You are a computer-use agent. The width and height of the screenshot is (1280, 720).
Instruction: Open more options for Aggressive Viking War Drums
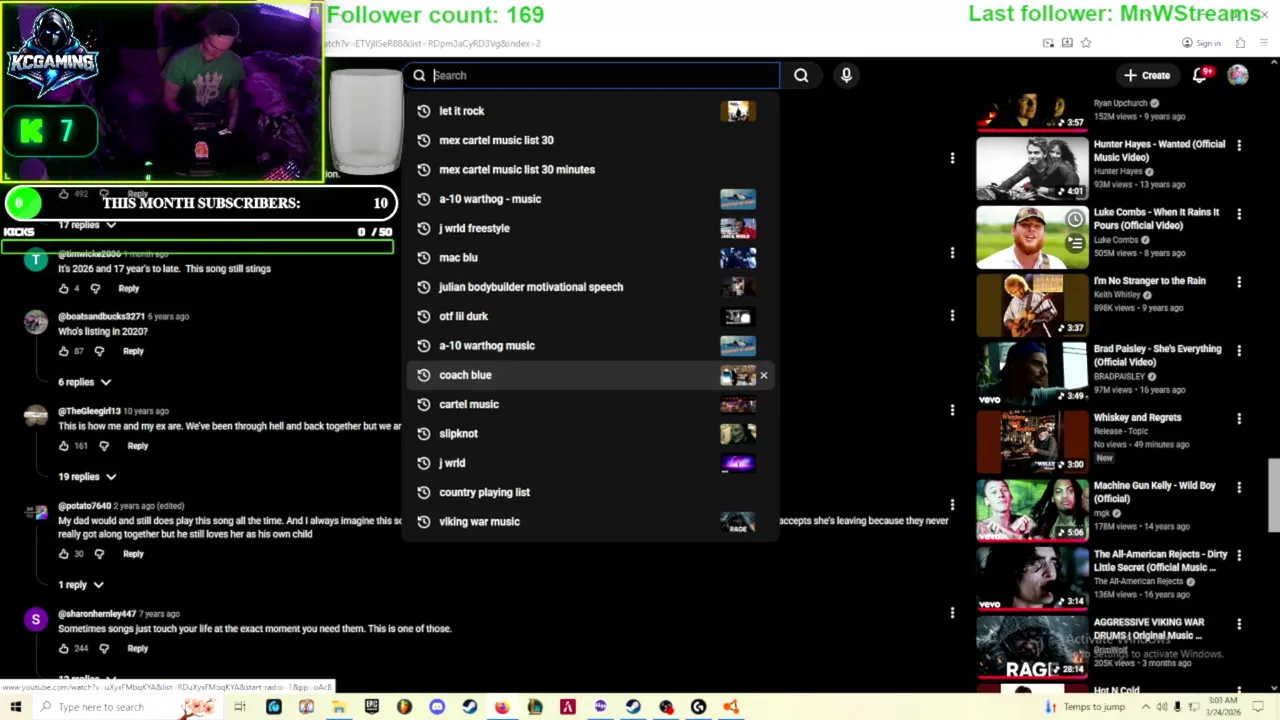point(1239,624)
